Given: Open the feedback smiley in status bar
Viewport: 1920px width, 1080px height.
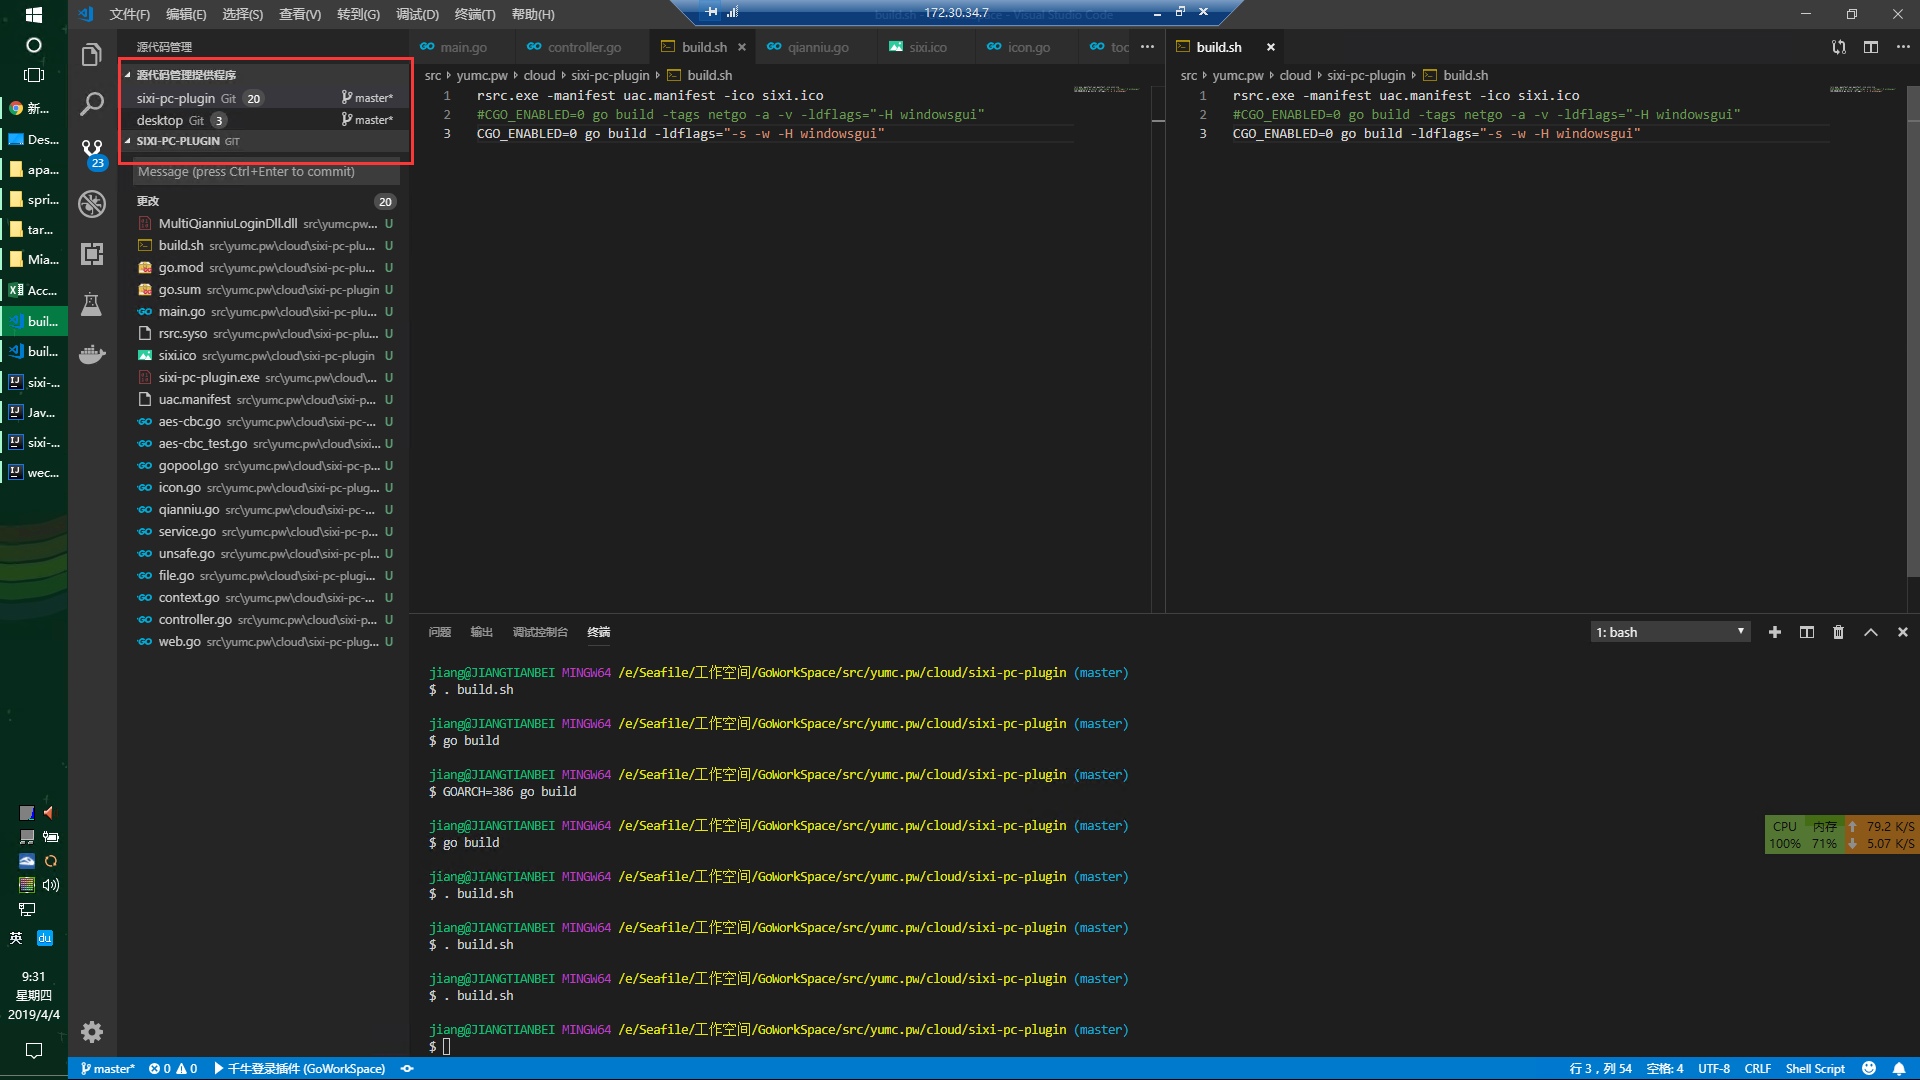Looking at the screenshot, I should click(1869, 1068).
